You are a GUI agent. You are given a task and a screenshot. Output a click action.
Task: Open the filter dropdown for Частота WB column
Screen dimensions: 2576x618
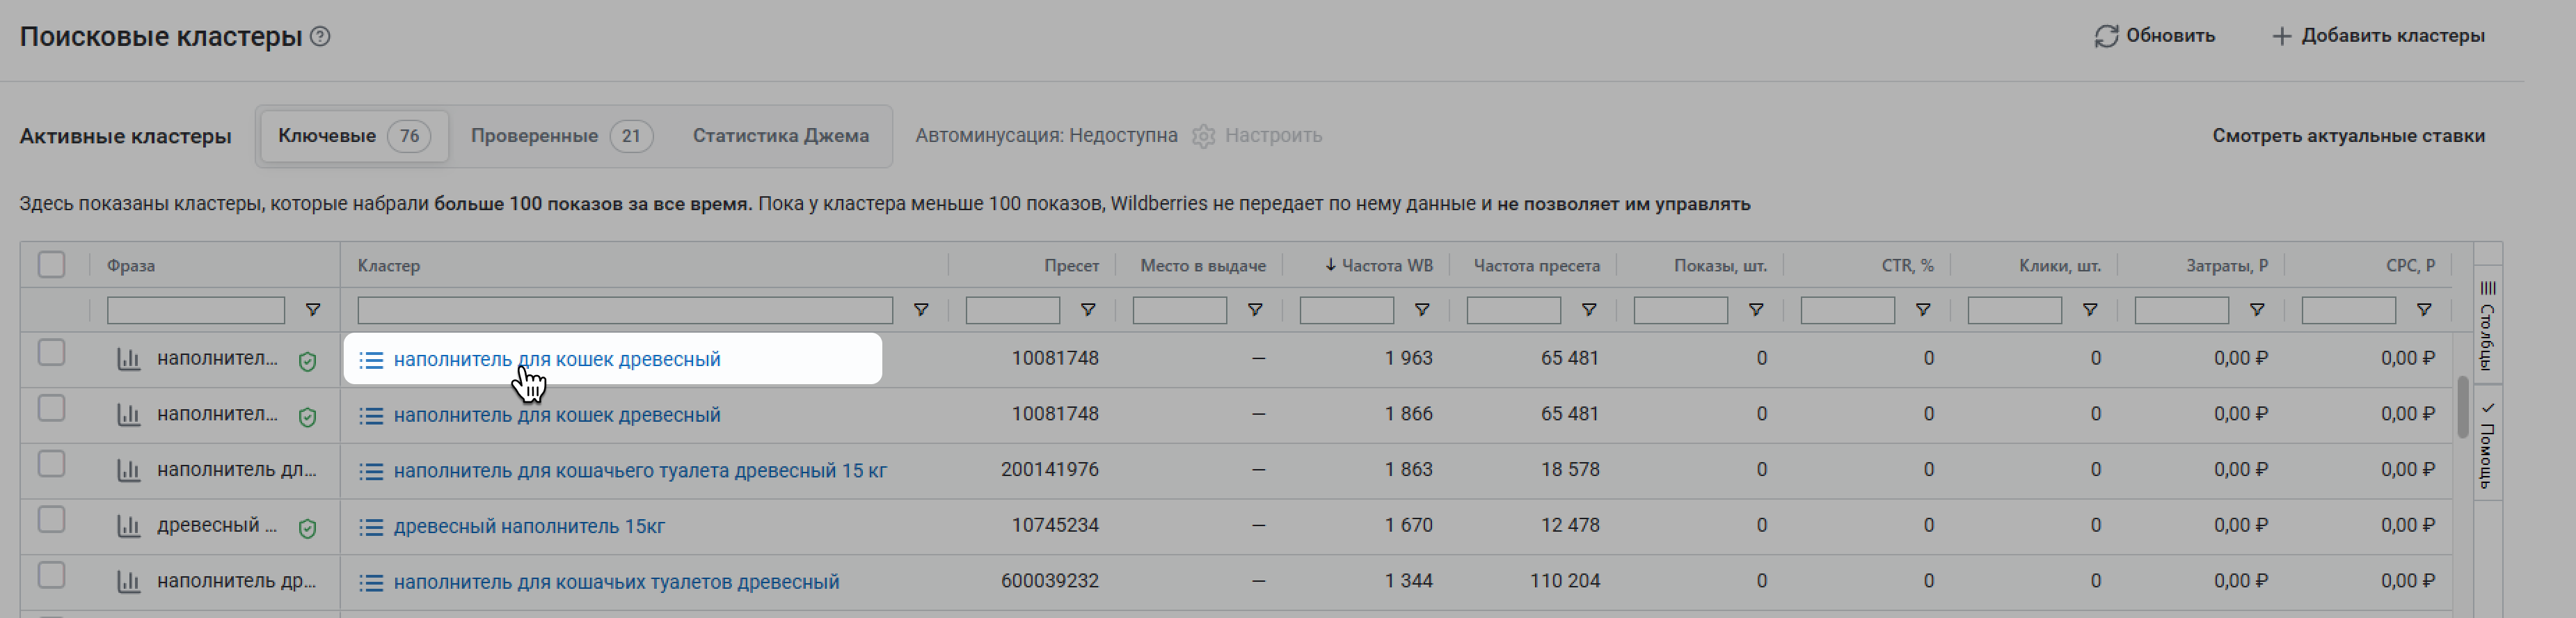pos(1422,311)
